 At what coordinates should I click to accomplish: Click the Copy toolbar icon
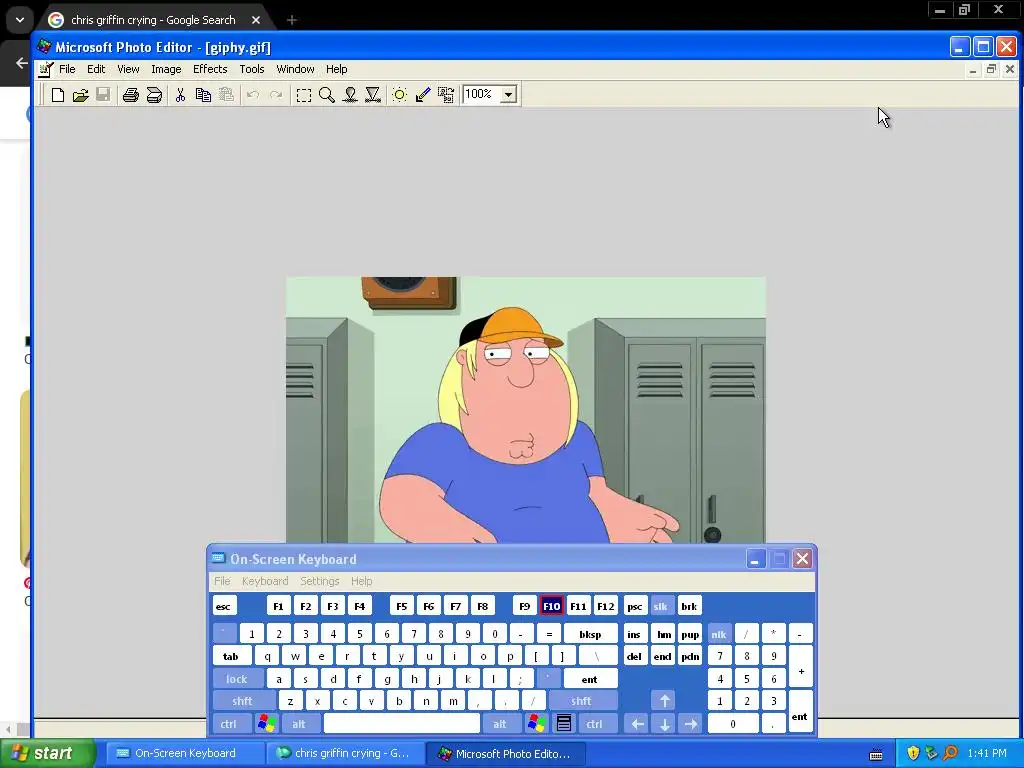(x=203, y=95)
